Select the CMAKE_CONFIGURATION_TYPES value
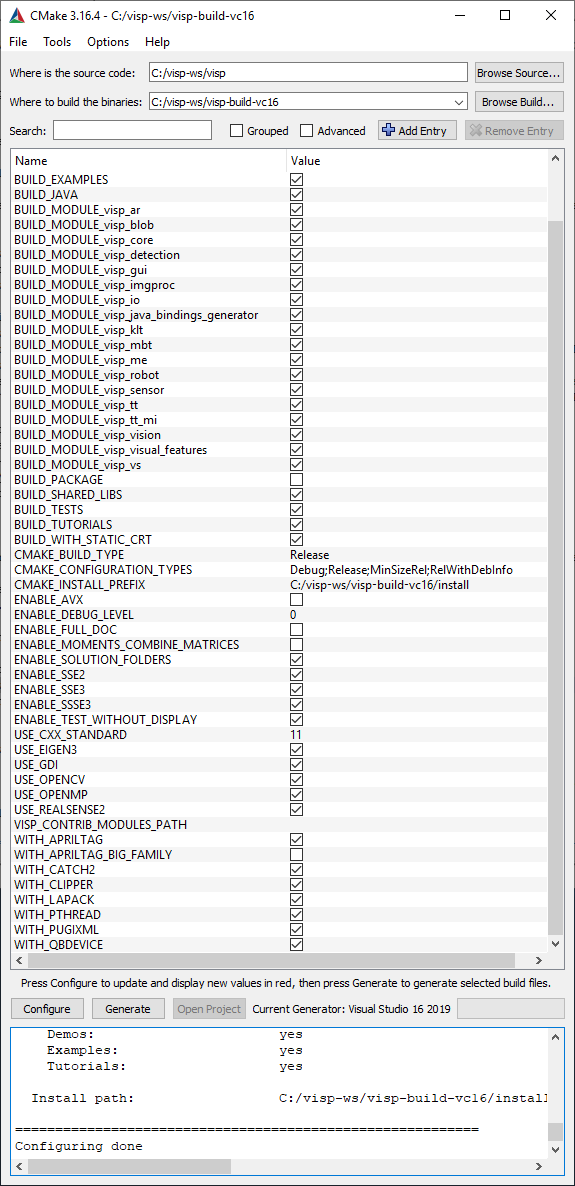 [x=401, y=570]
